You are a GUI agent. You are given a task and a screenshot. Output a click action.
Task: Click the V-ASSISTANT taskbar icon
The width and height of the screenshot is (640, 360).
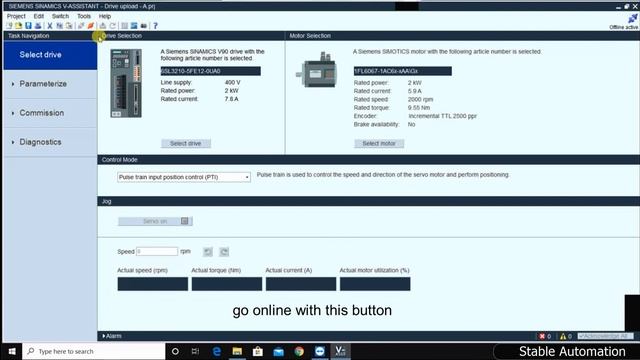[x=340, y=351]
